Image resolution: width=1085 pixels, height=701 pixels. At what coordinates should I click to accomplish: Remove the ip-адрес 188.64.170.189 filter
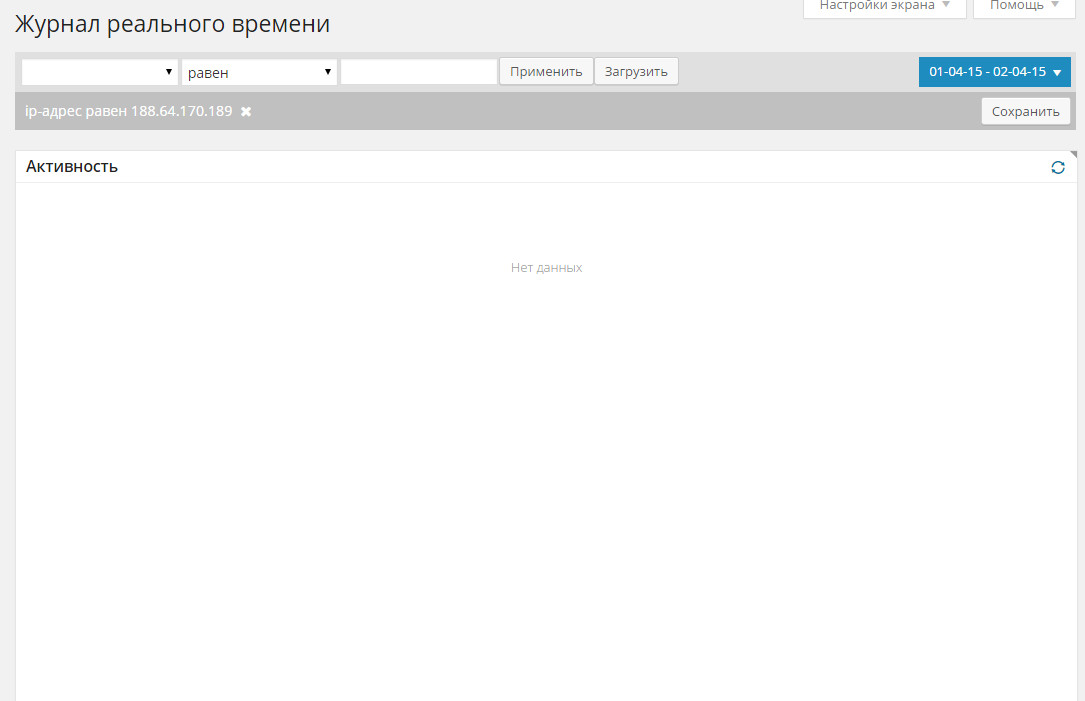coord(246,111)
